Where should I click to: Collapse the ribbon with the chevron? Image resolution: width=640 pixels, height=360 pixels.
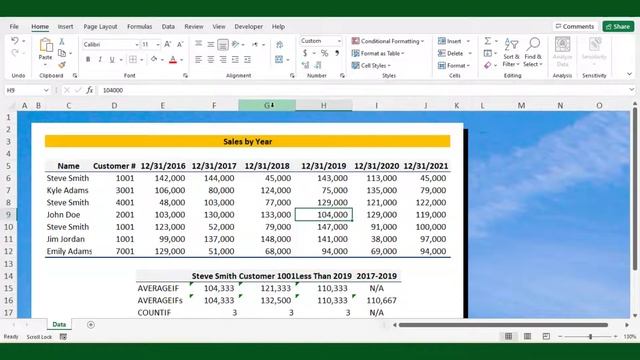(x=629, y=74)
